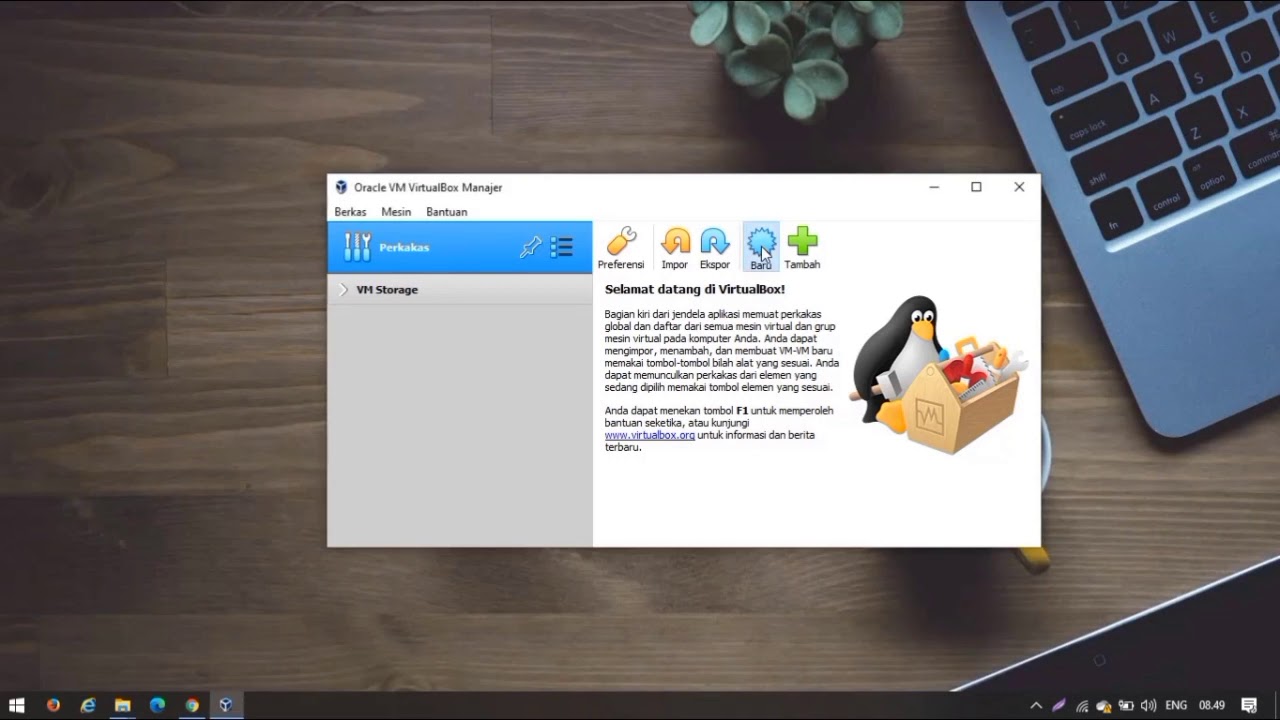Viewport: 1280px width, 720px height.
Task: Open Microsoft Edge from the taskbar
Action: coord(157,705)
